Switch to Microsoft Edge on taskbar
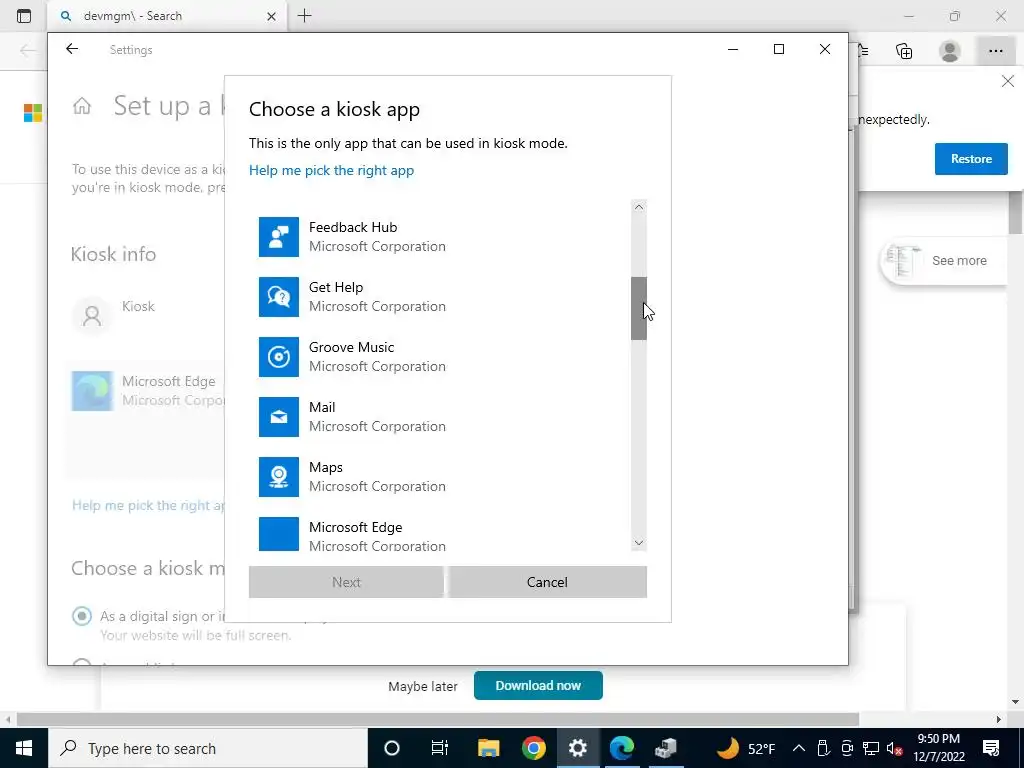The height and width of the screenshot is (768, 1024). [x=622, y=748]
